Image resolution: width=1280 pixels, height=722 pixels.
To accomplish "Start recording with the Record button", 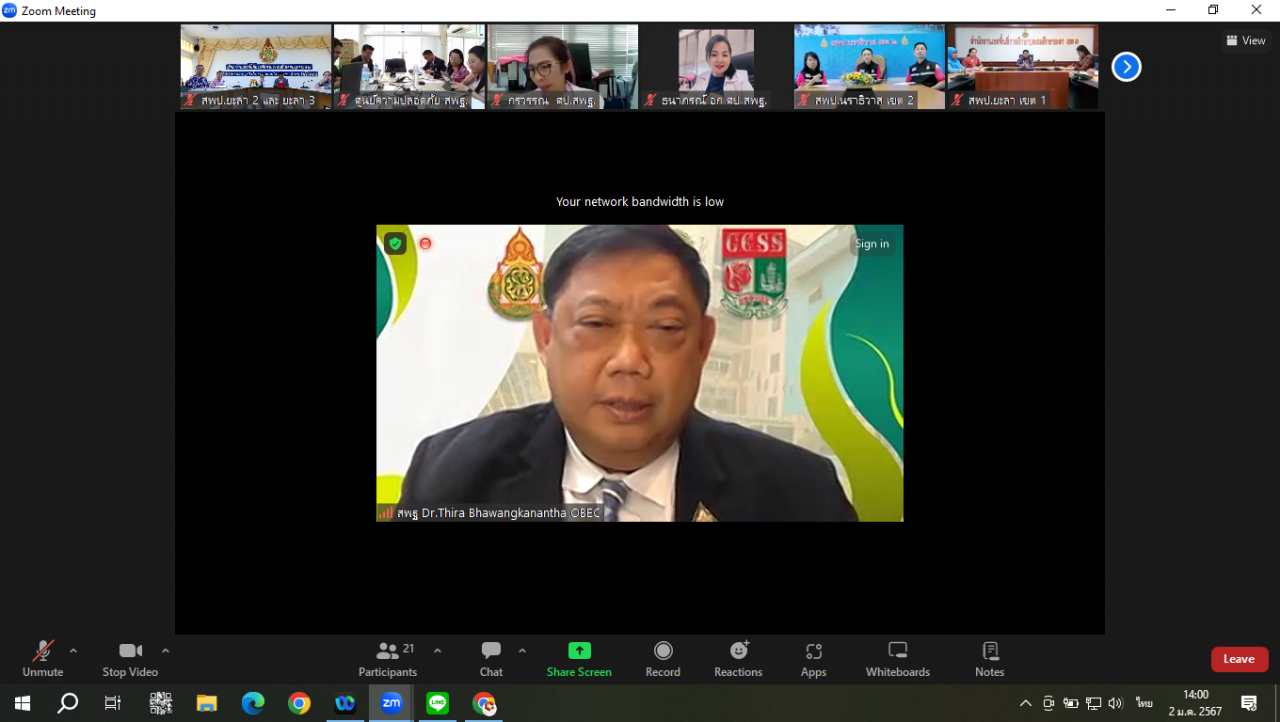I will click(x=663, y=659).
